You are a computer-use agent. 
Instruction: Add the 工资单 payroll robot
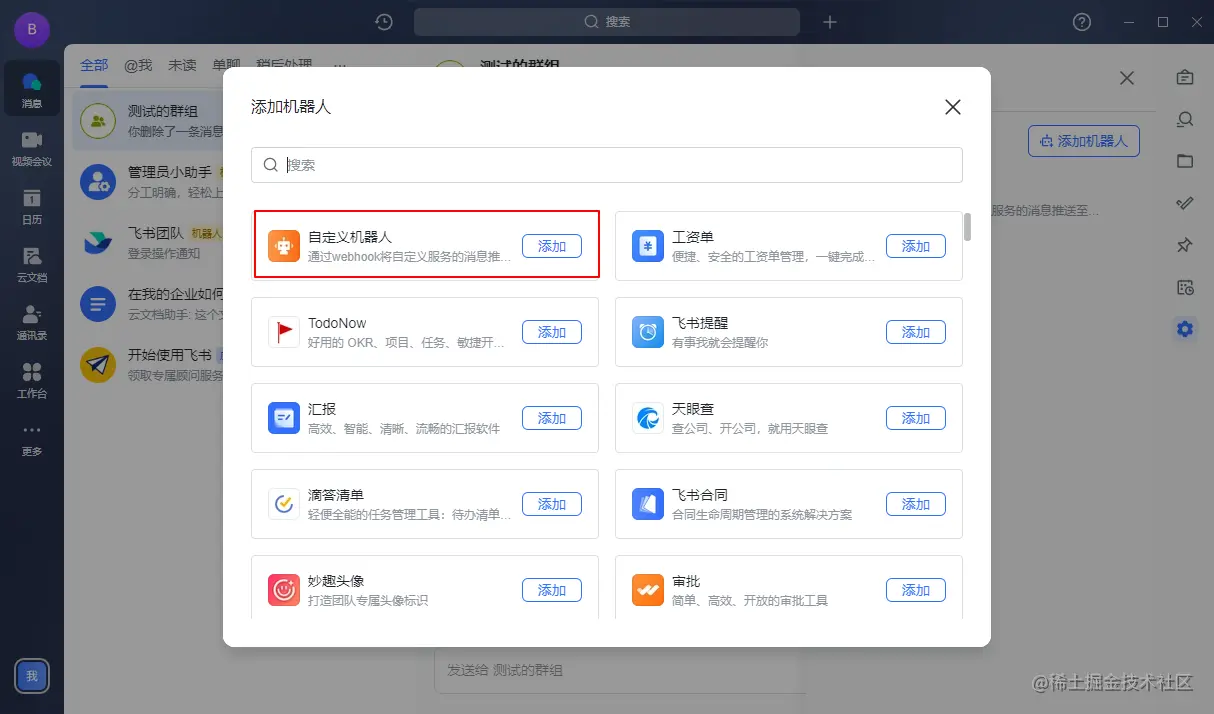(916, 246)
